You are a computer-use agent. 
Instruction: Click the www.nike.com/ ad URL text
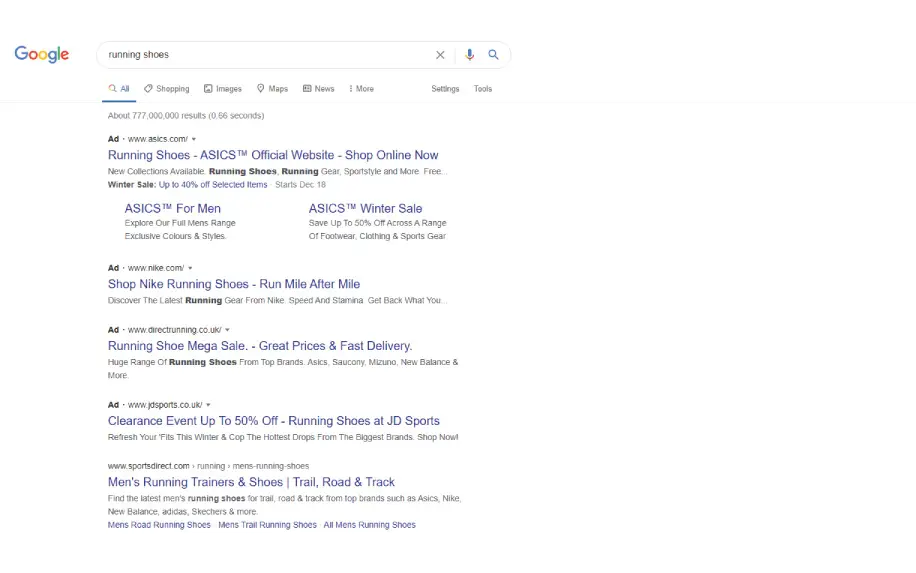[x=156, y=268]
